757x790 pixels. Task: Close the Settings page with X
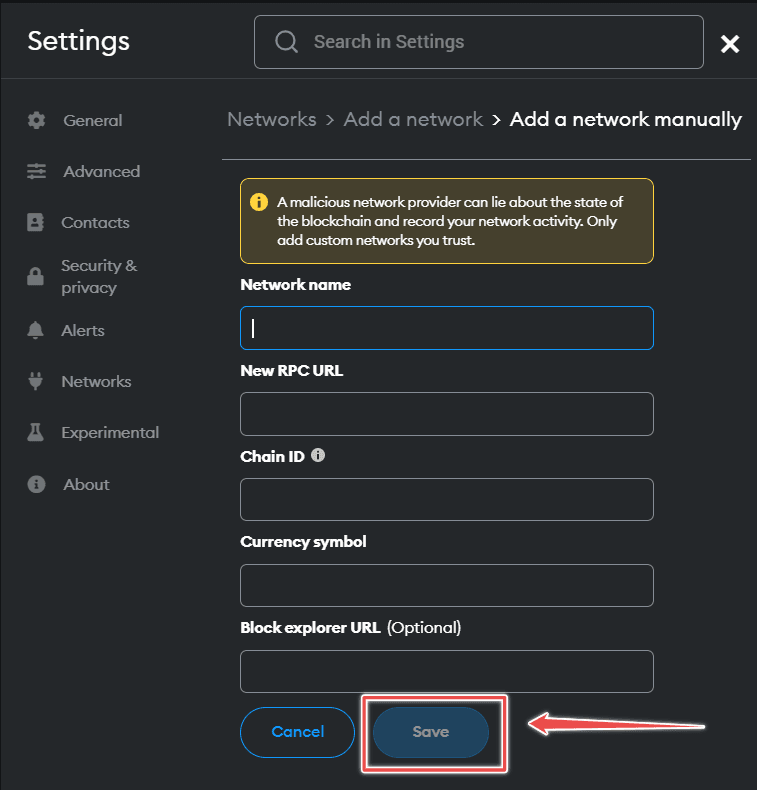coord(730,44)
